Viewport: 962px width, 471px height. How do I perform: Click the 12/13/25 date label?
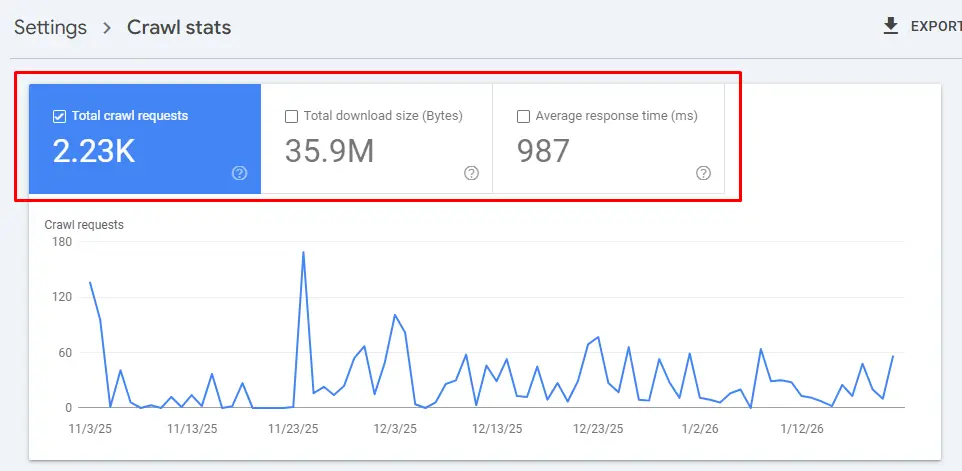497,429
